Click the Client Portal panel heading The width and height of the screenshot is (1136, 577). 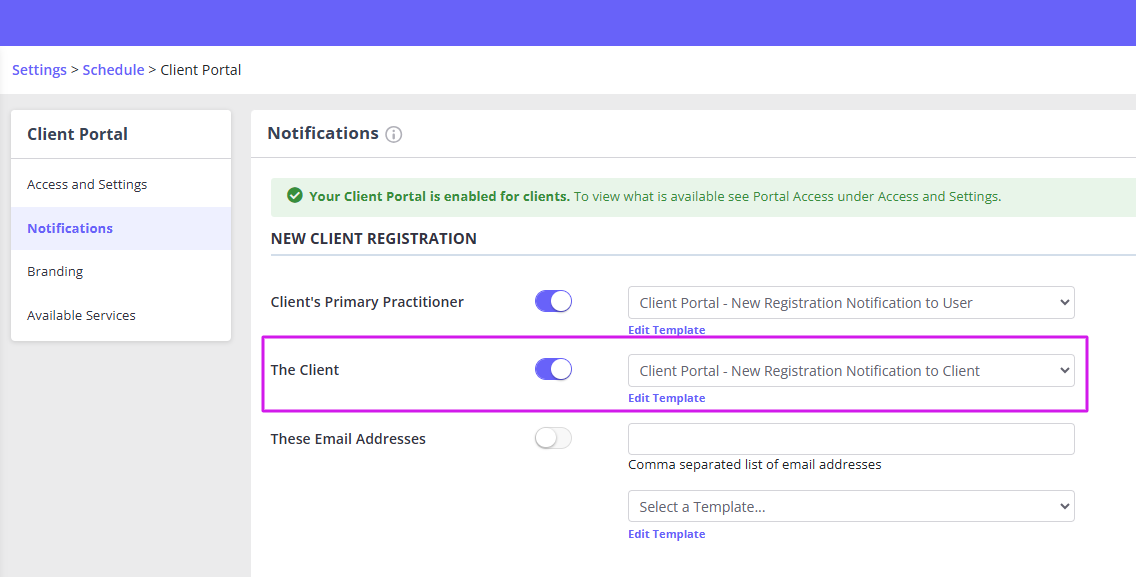[77, 133]
